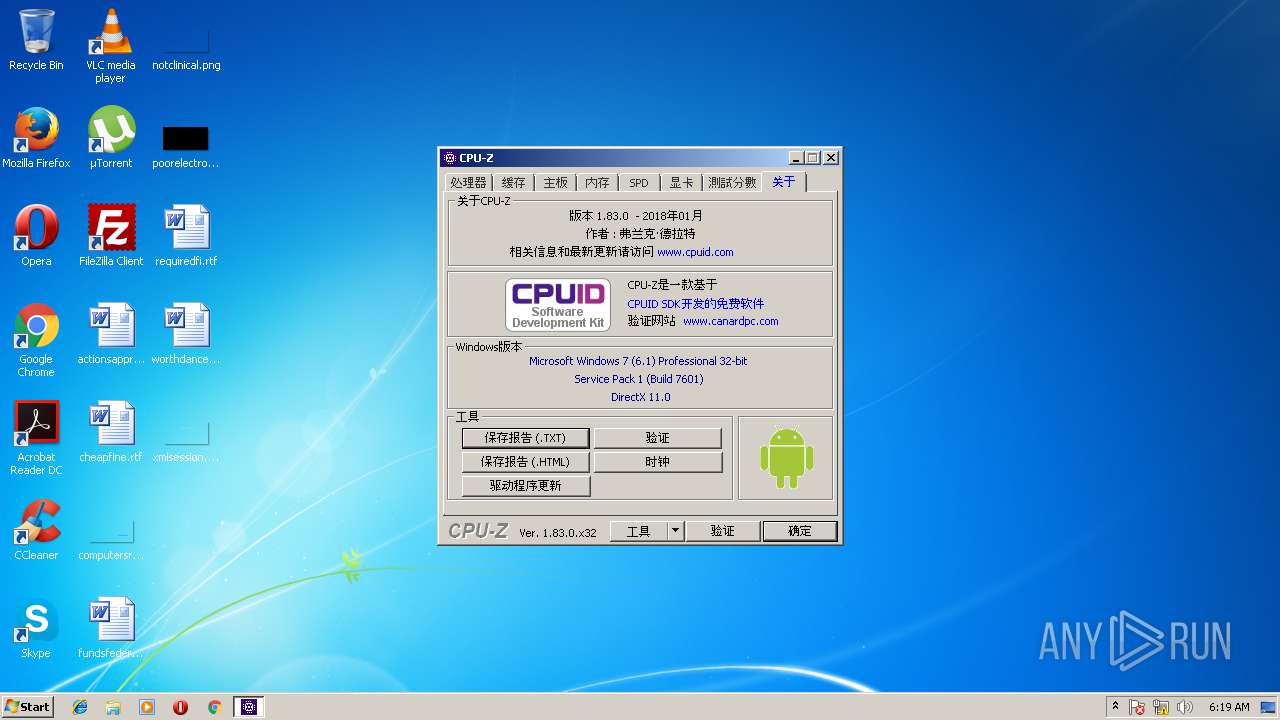Switch to the 測試分數 tab

tap(732, 182)
